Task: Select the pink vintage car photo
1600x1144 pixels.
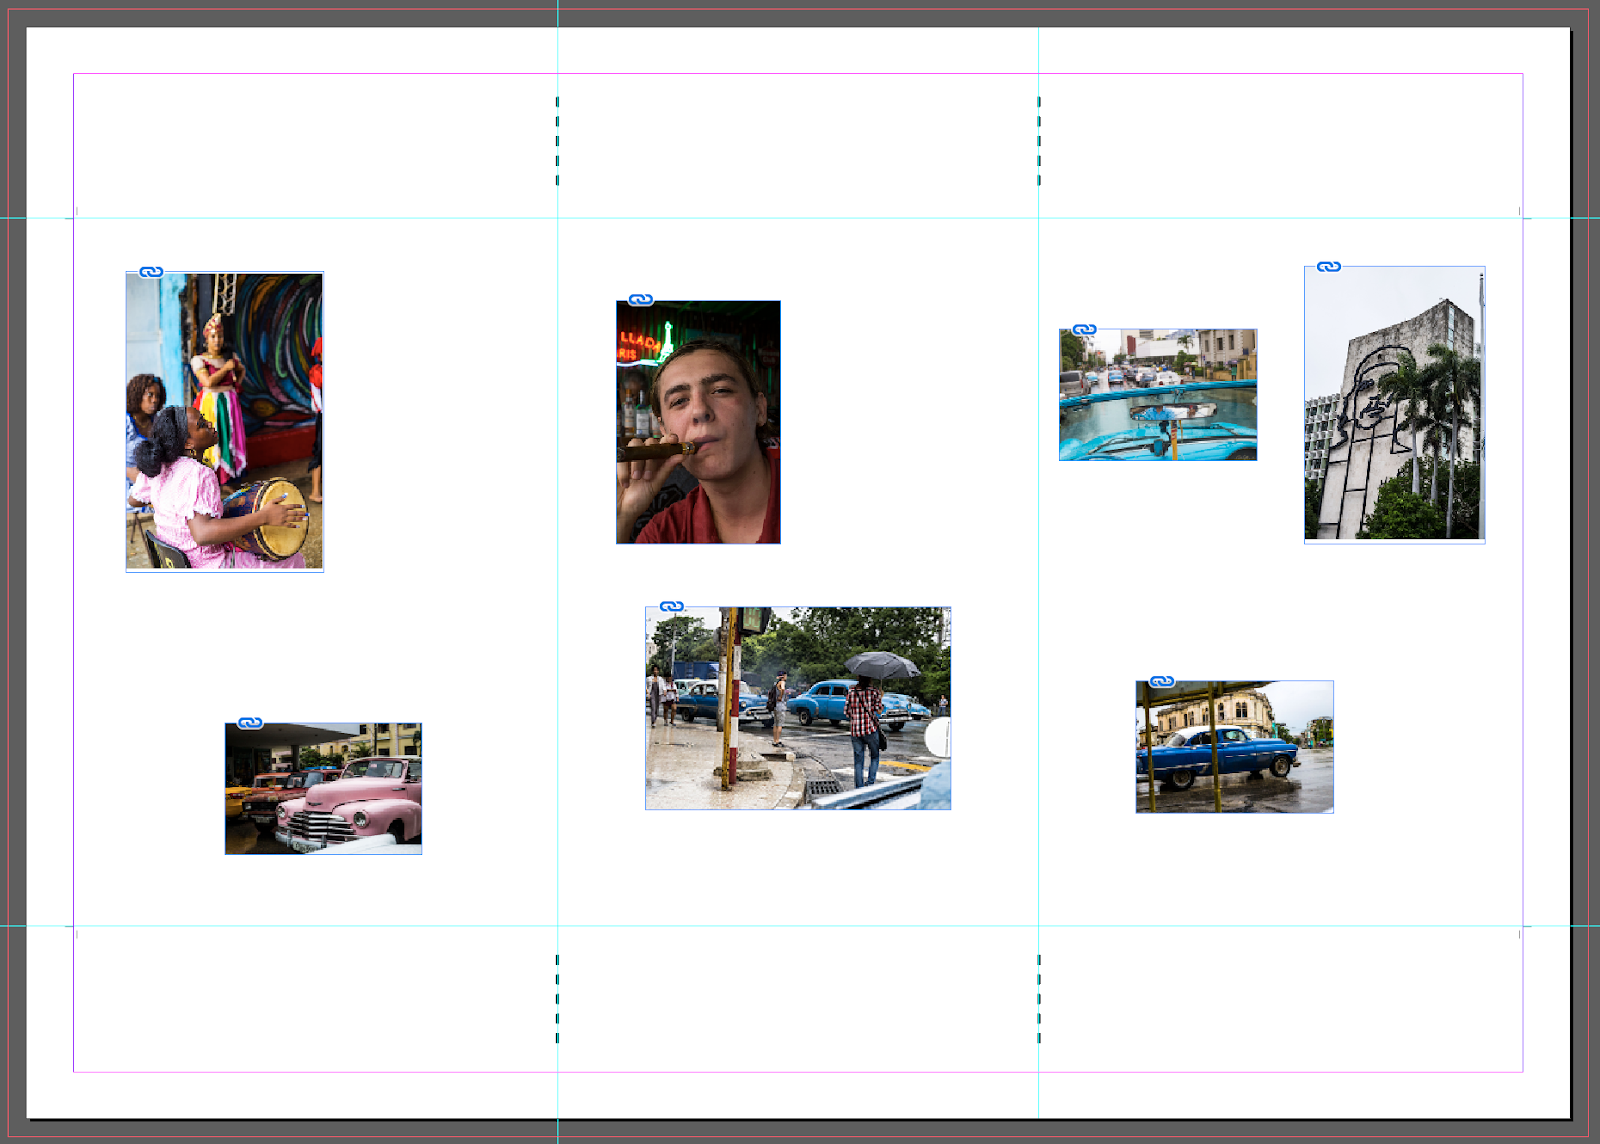Action: point(323,788)
